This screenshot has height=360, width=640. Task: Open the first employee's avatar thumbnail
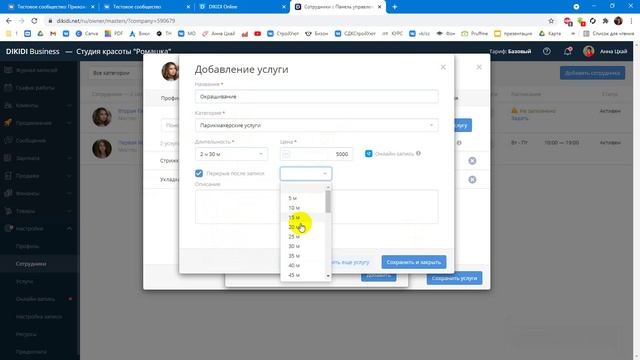pos(102,117)
